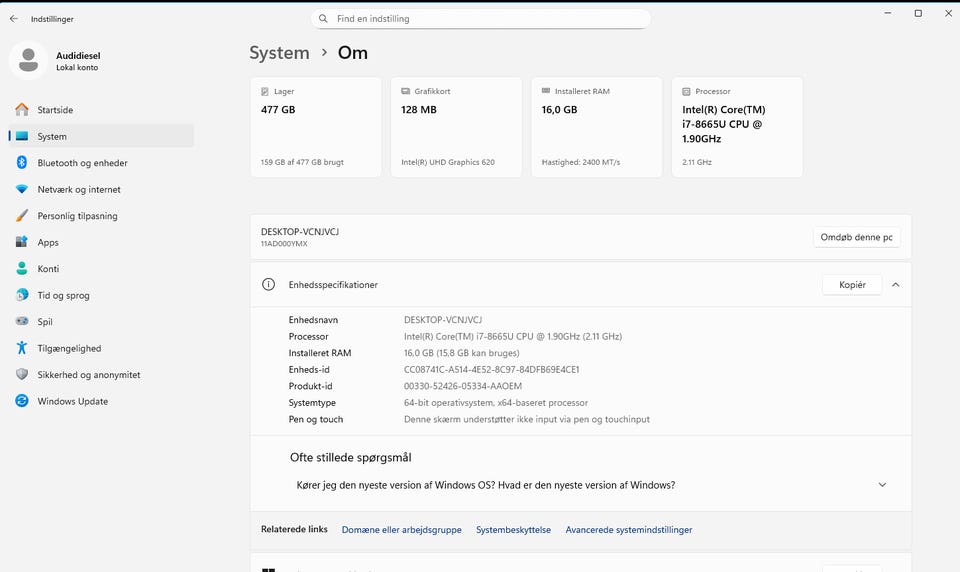Image resolution: width=960 pixels, height=572 pixels.
Task: Click the Find en indstilling search box
Action: pos(481,19)
